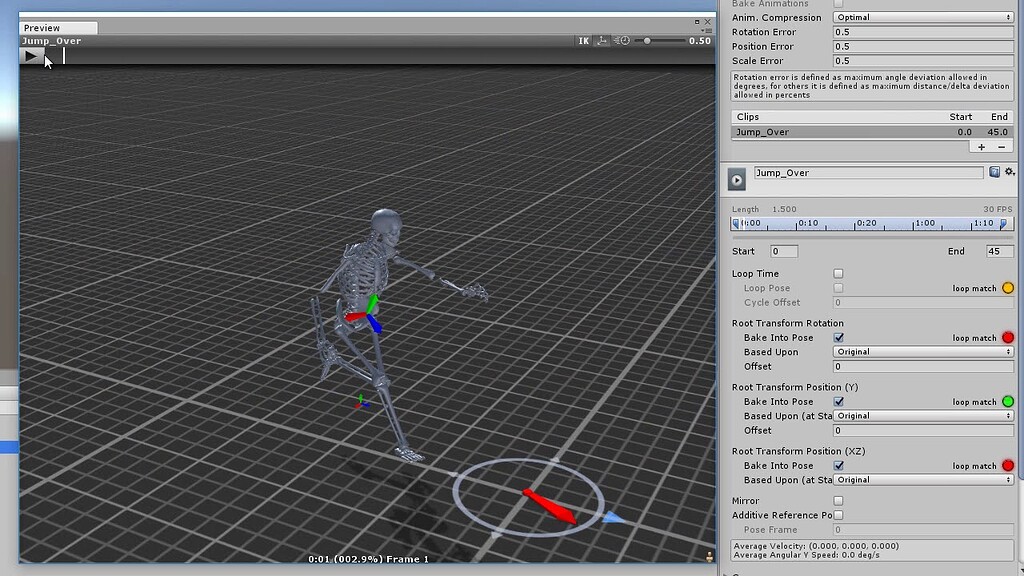This screenshot has height=576, width=1024.
Task: Select the avatar pivot icon in preview toolbar
Action: 603,40
